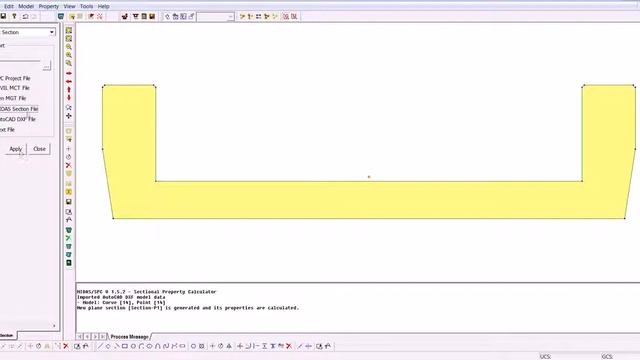Click the last tab-scroll arrow by Process Message
Screen dimensions: 640x360
tap(103, 337)
